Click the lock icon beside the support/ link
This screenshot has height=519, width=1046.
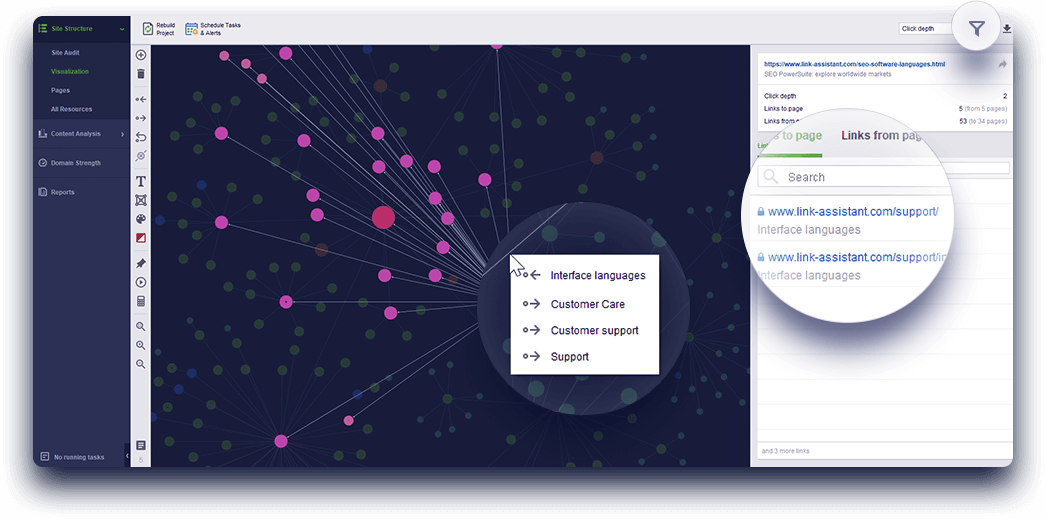tap(760, 211)
